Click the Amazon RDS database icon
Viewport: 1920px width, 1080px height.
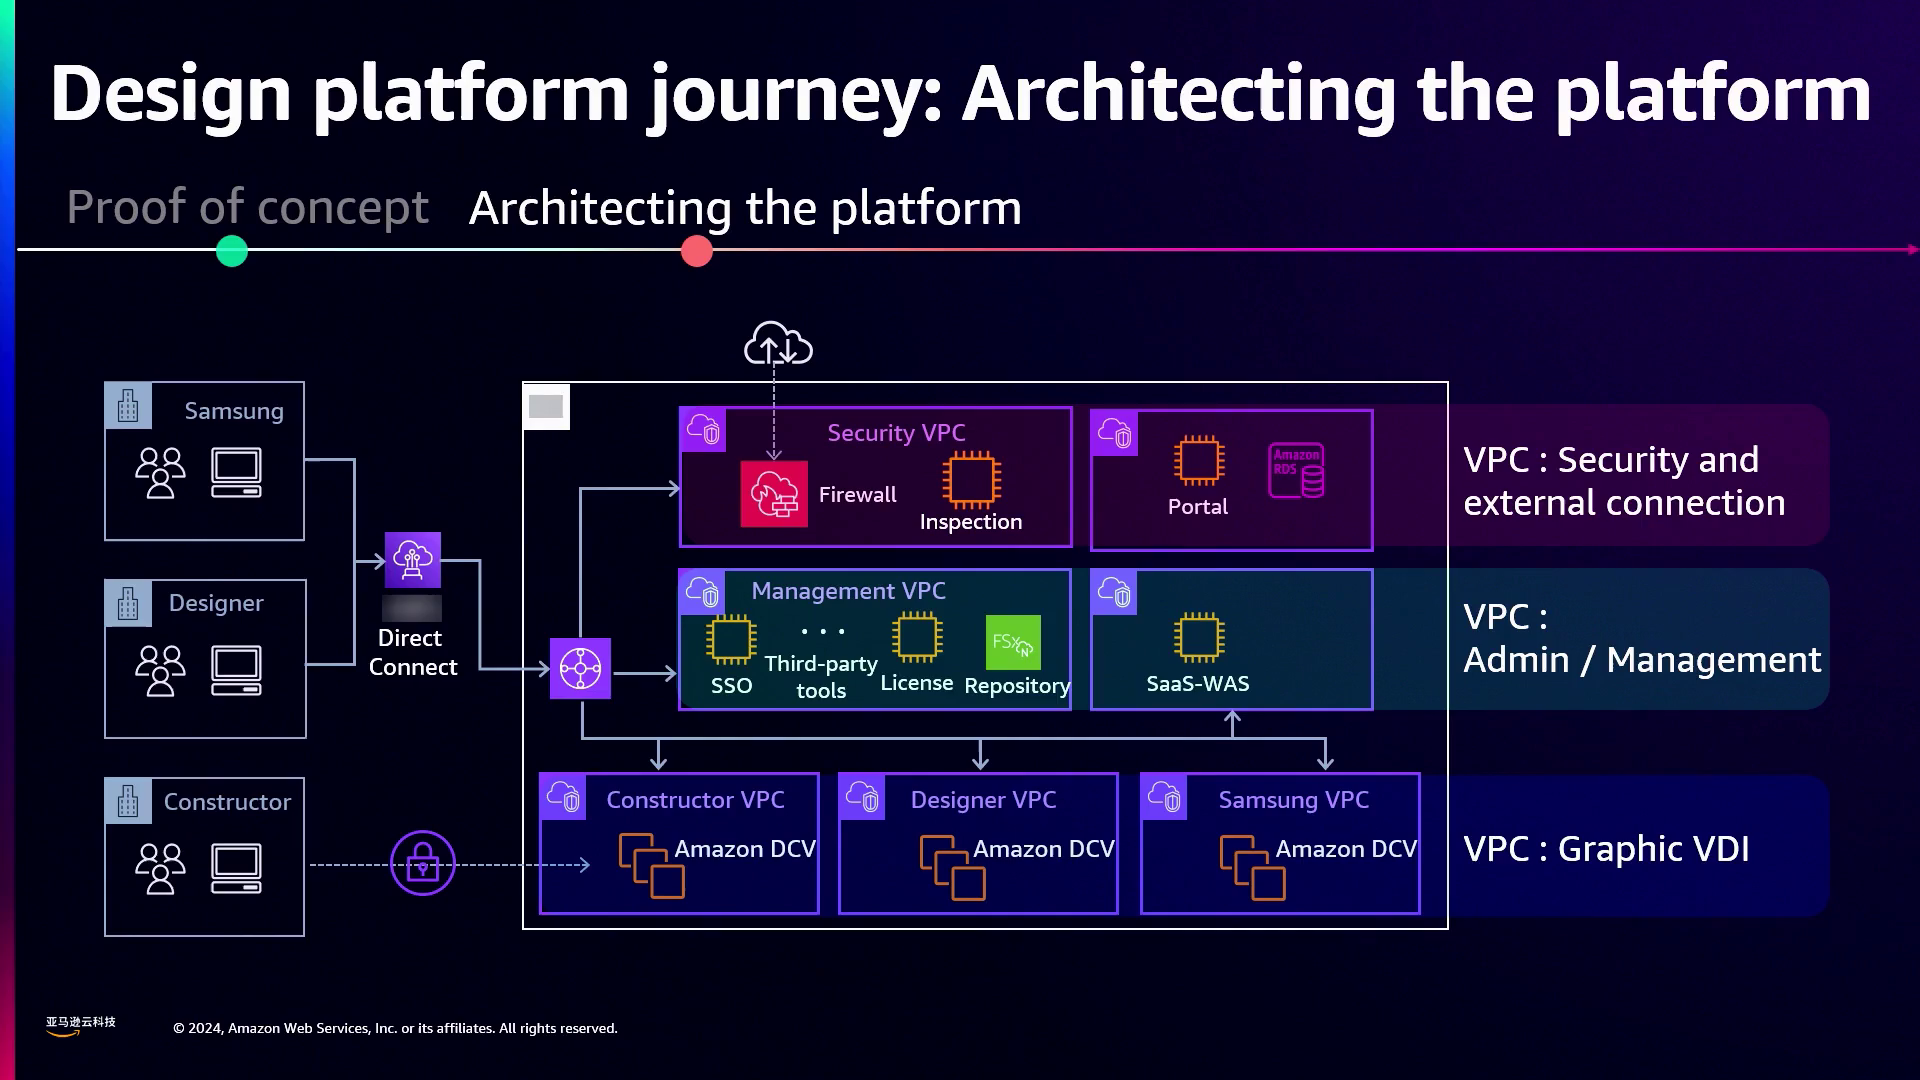(1296, 471)
